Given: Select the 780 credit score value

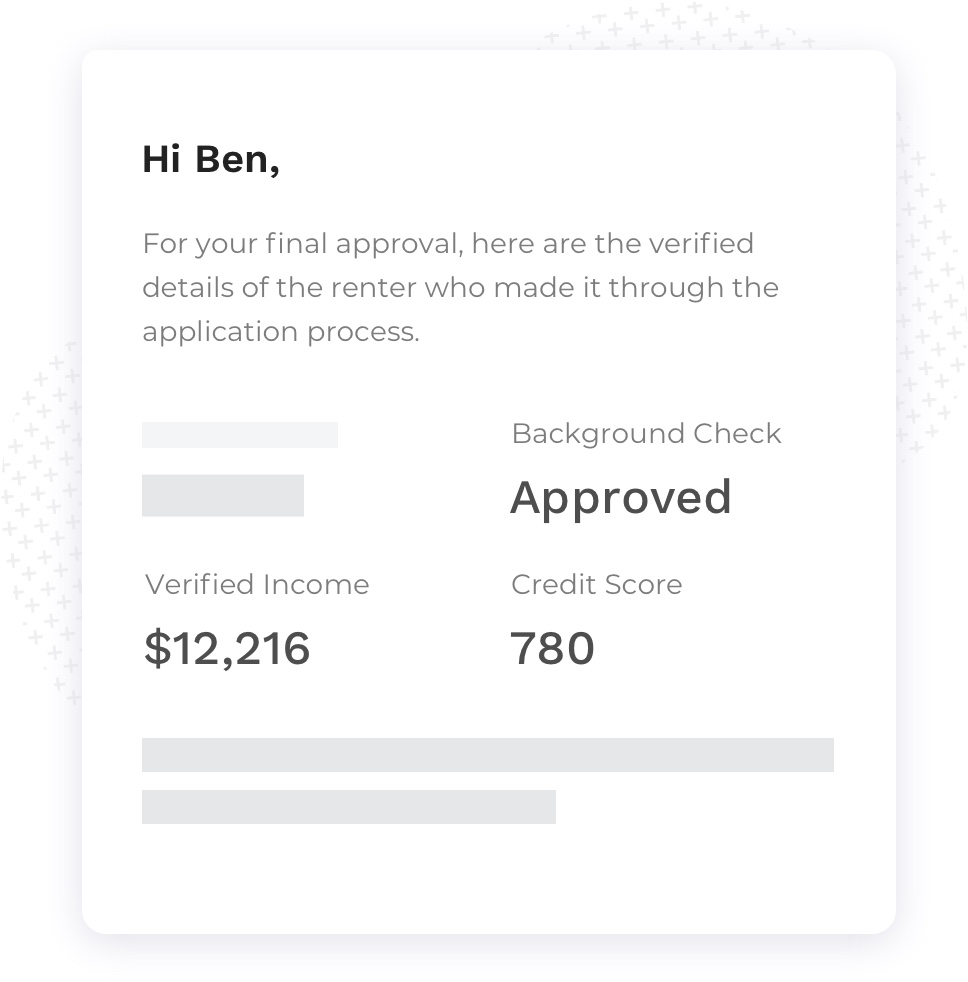Looking at the screenshot, I should [552, 648].
